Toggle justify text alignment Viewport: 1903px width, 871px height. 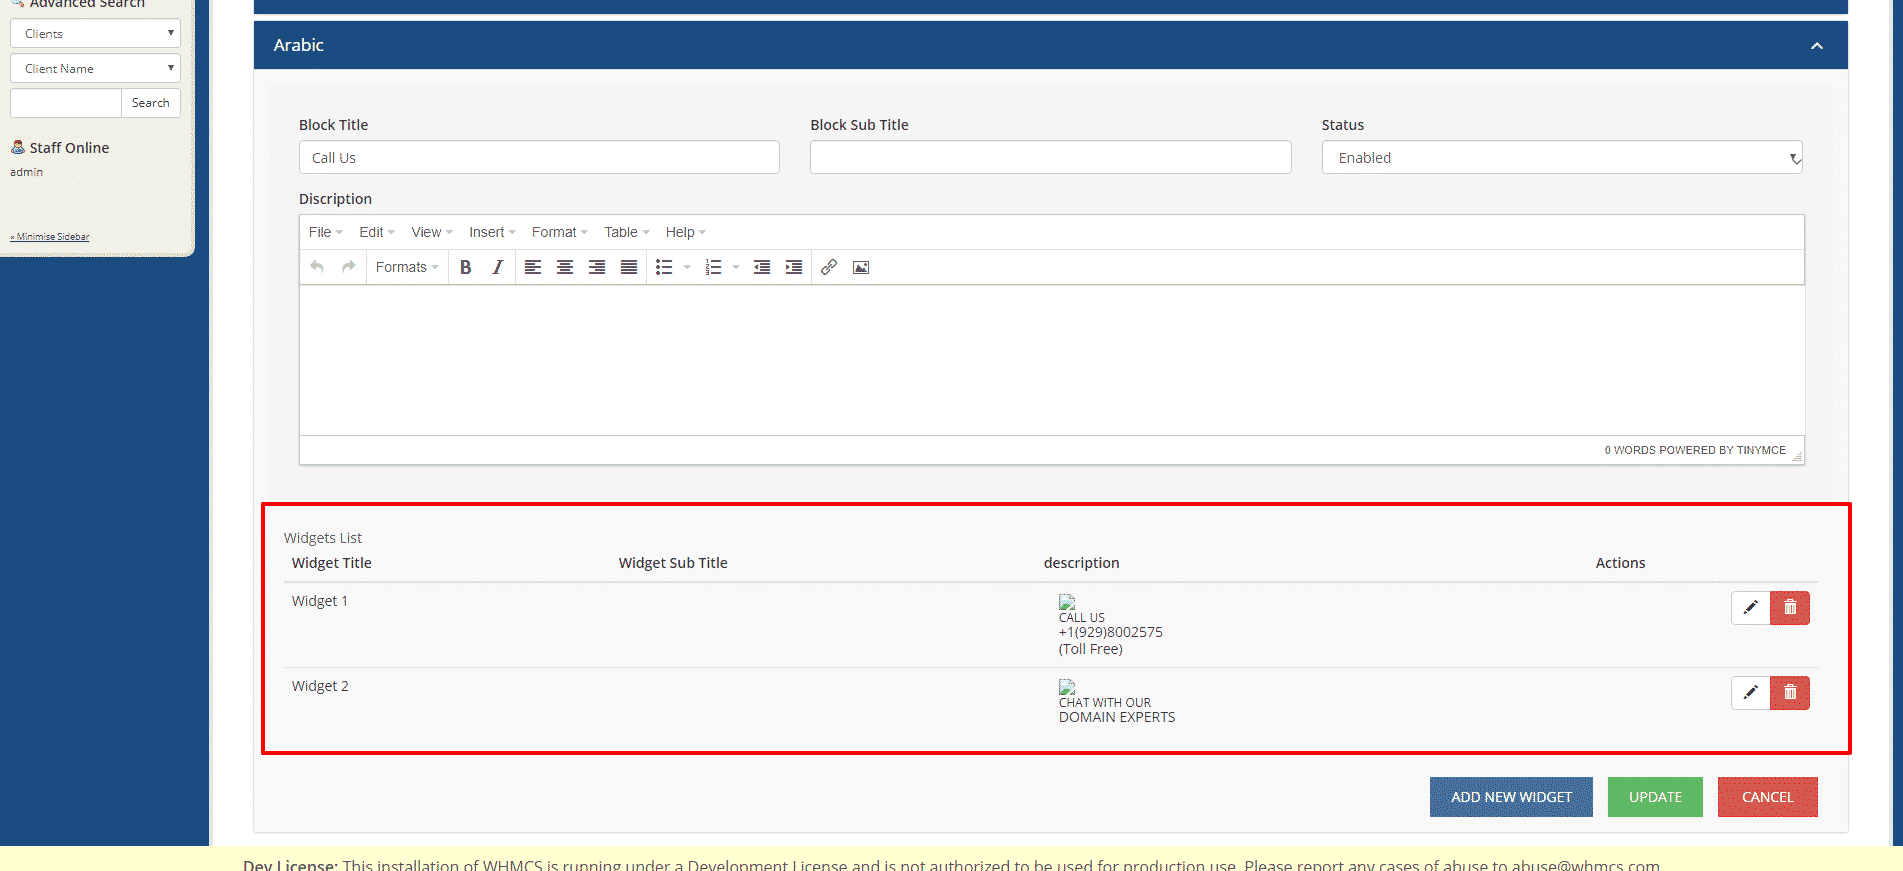(629, 267)
